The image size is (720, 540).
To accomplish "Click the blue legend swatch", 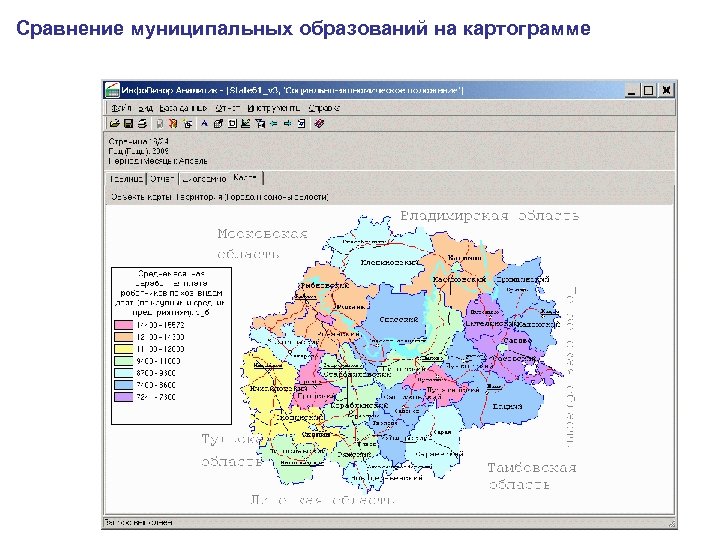I will point(123,385).
